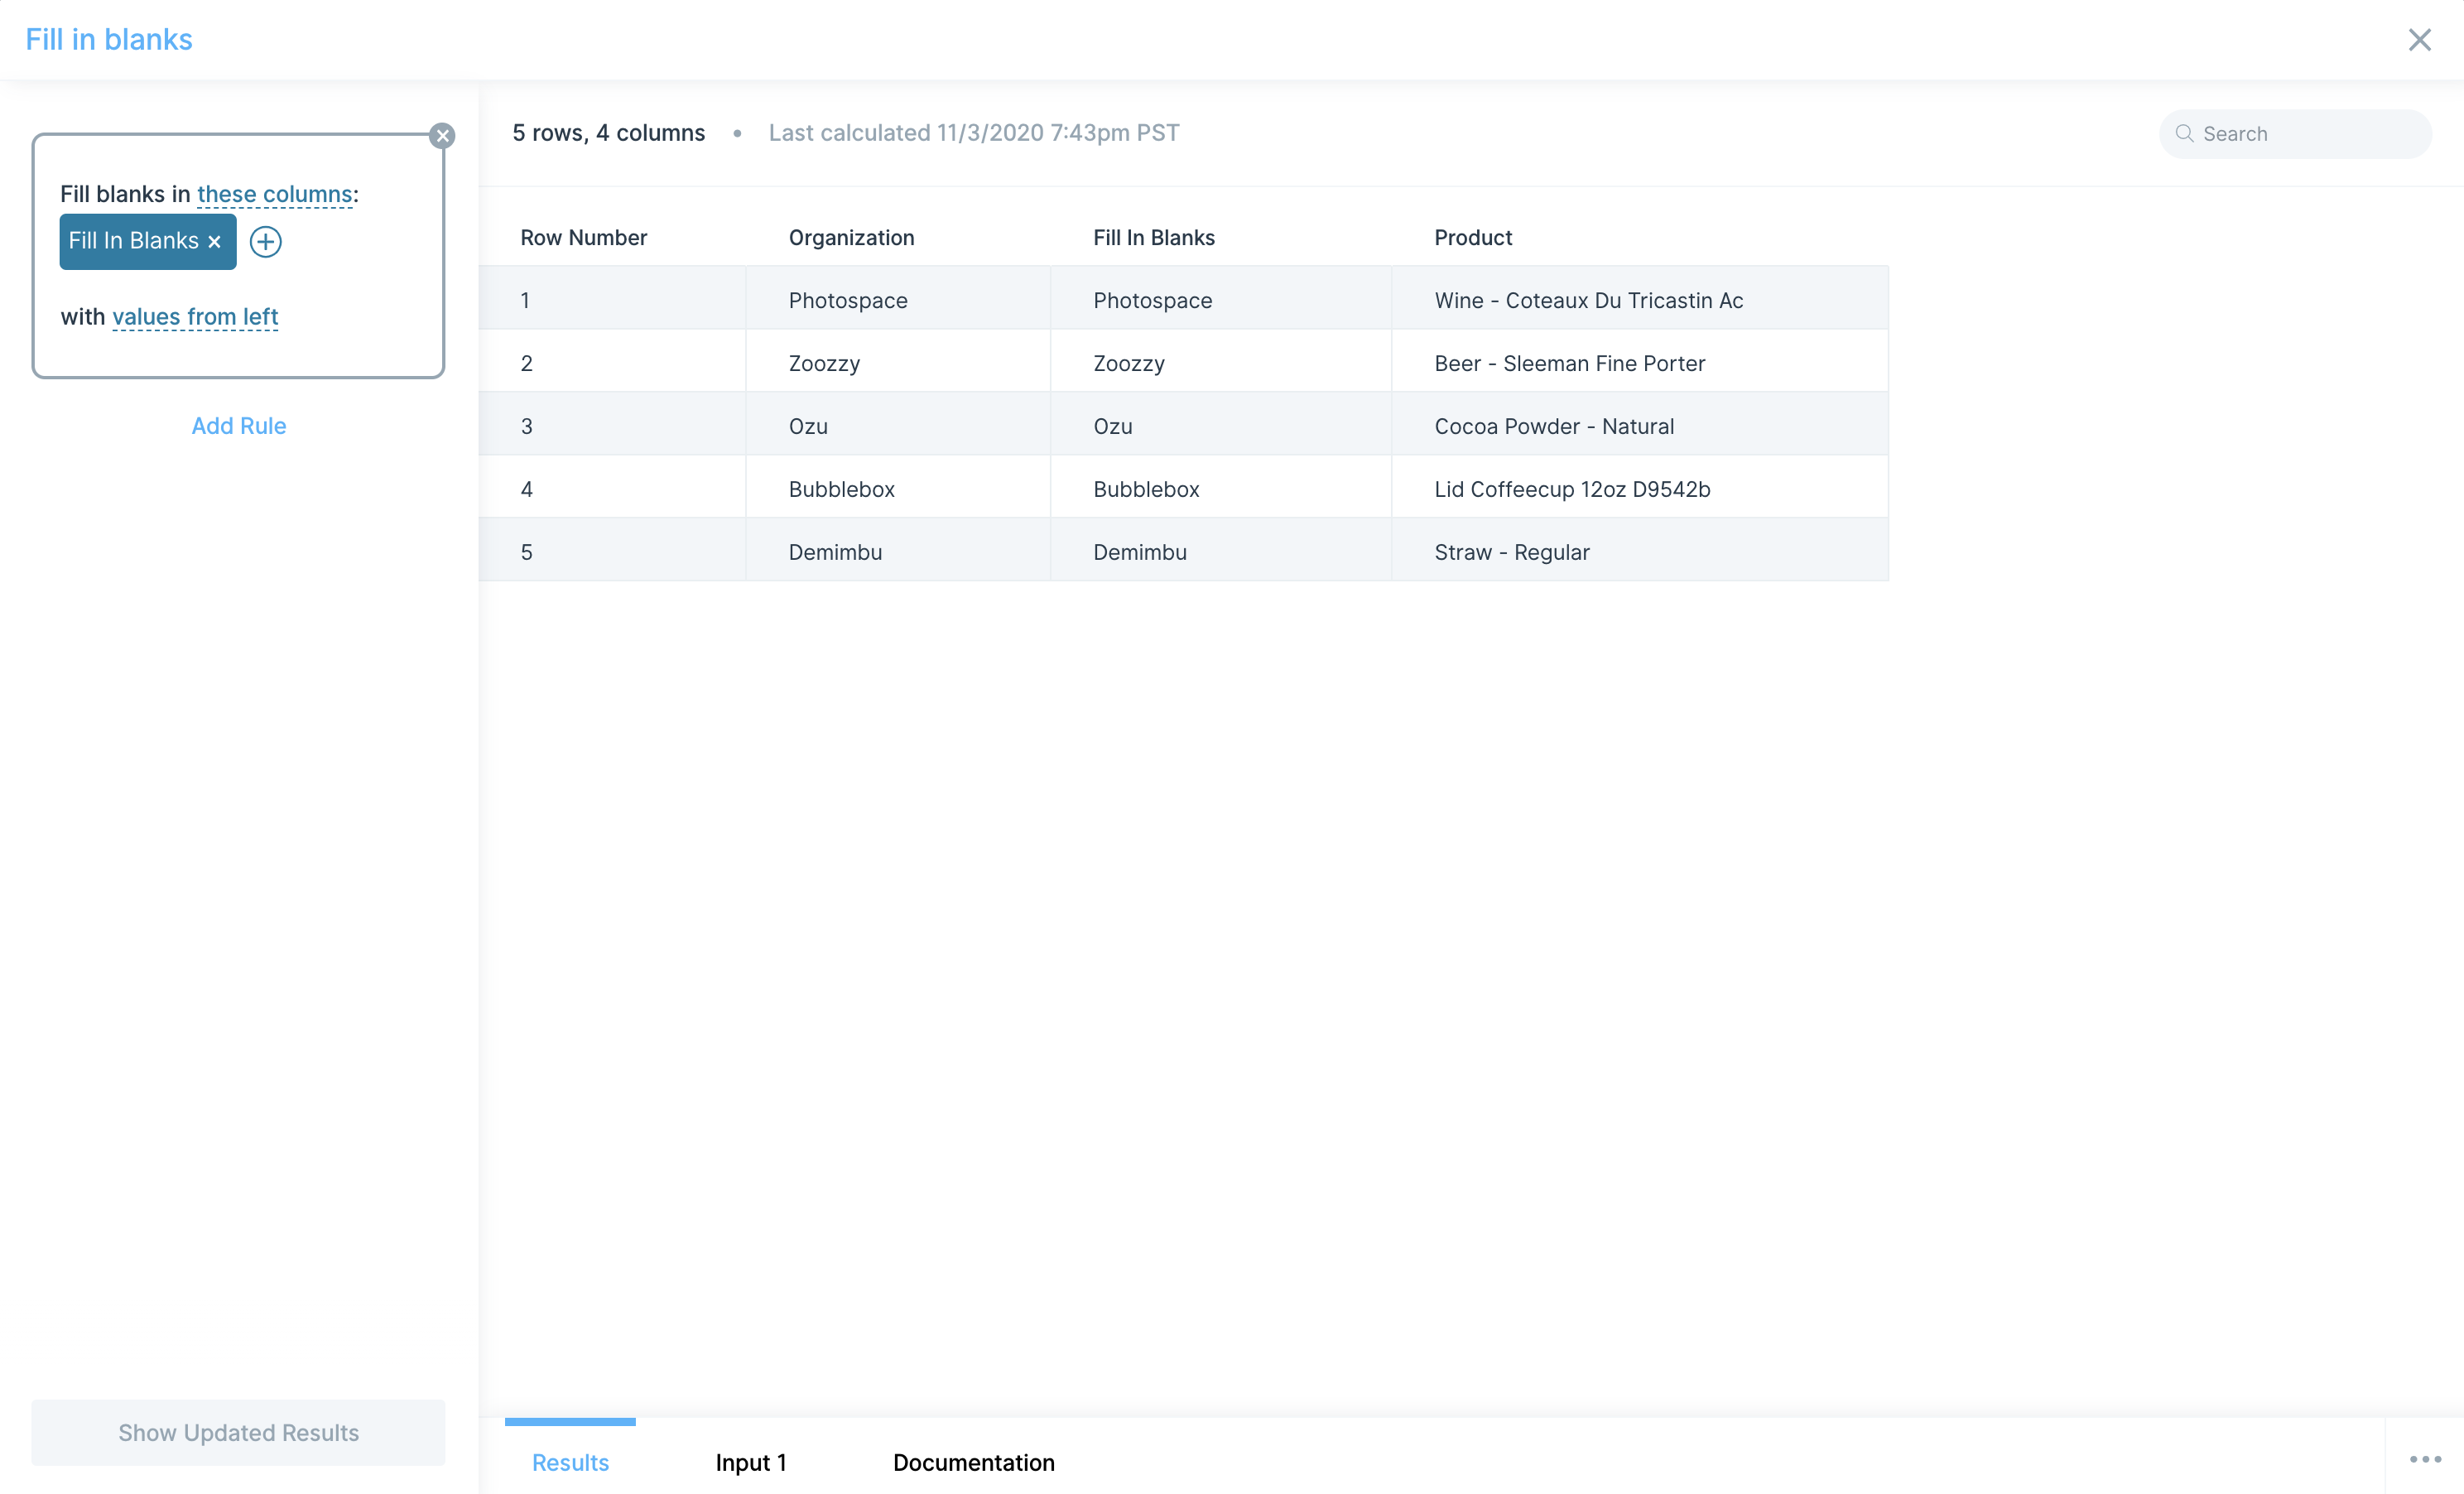Open 'values from left' dropdown
The width and height of the screenshot is (2464, 1494).
coord(195,317)
